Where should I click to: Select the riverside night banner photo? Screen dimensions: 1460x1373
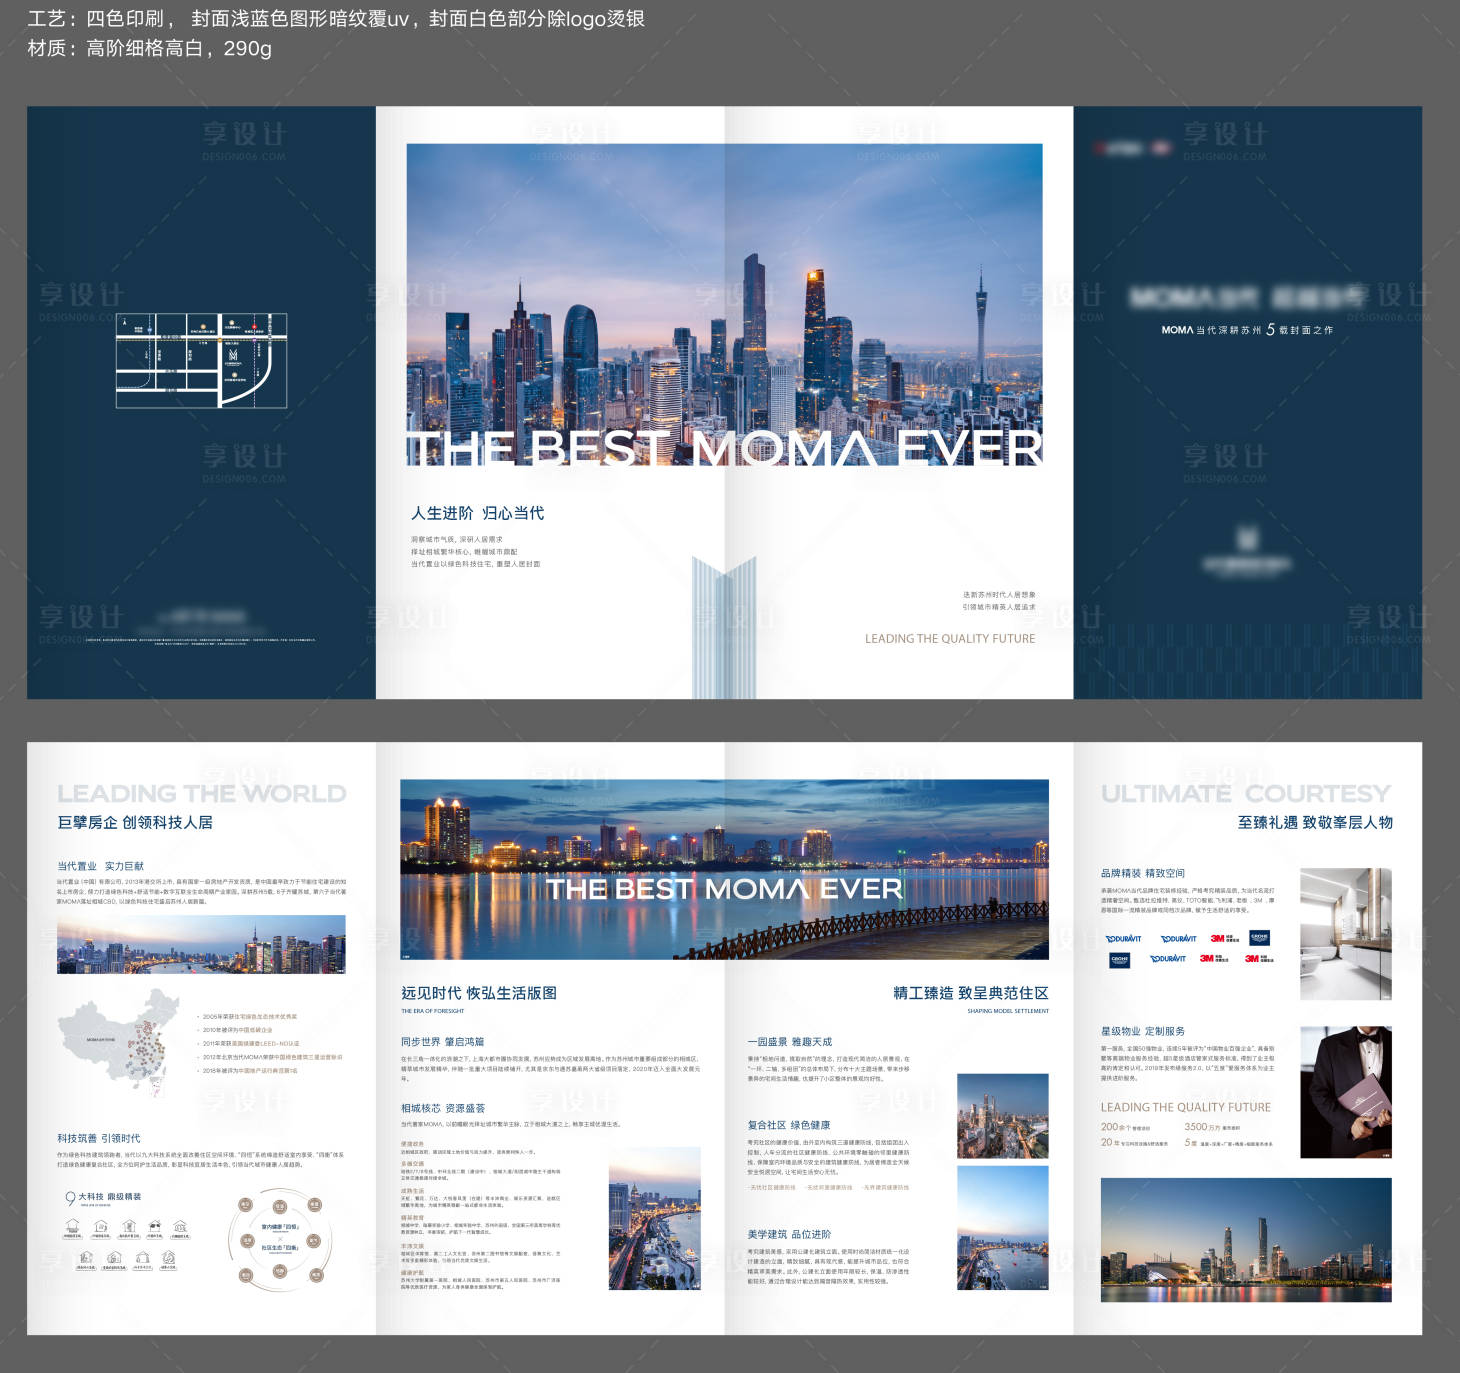724,869
